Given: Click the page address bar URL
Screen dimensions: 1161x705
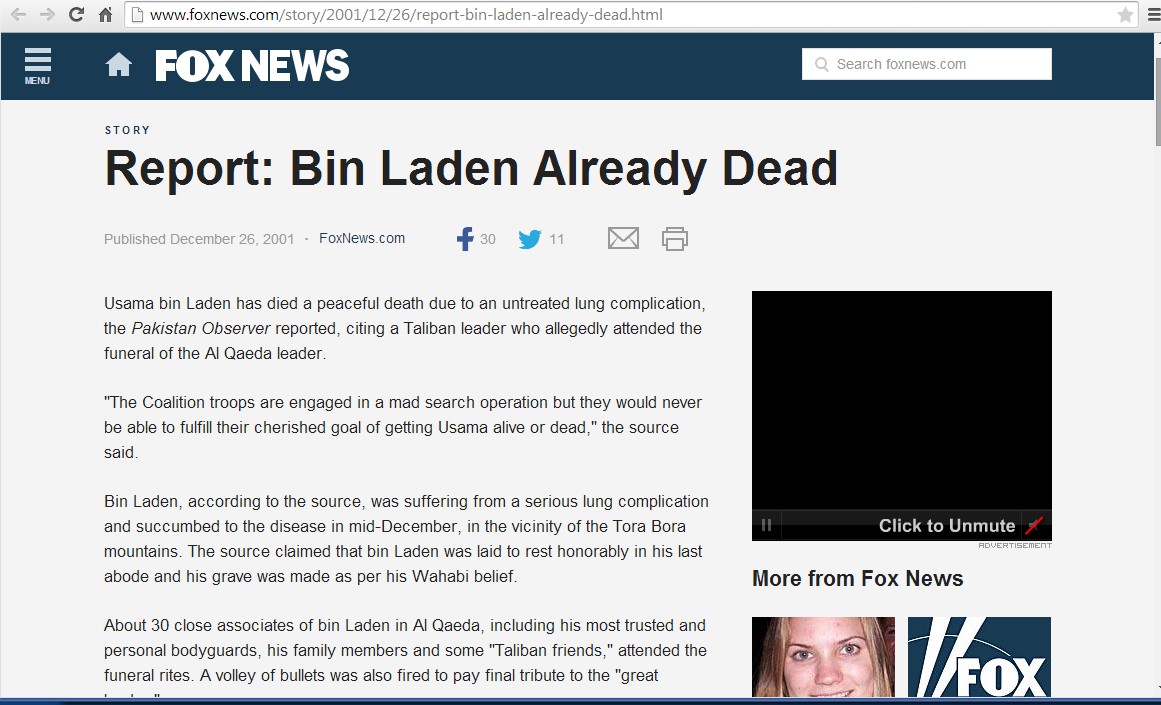Looking at the screenshot, I should (x=406, y=15).
